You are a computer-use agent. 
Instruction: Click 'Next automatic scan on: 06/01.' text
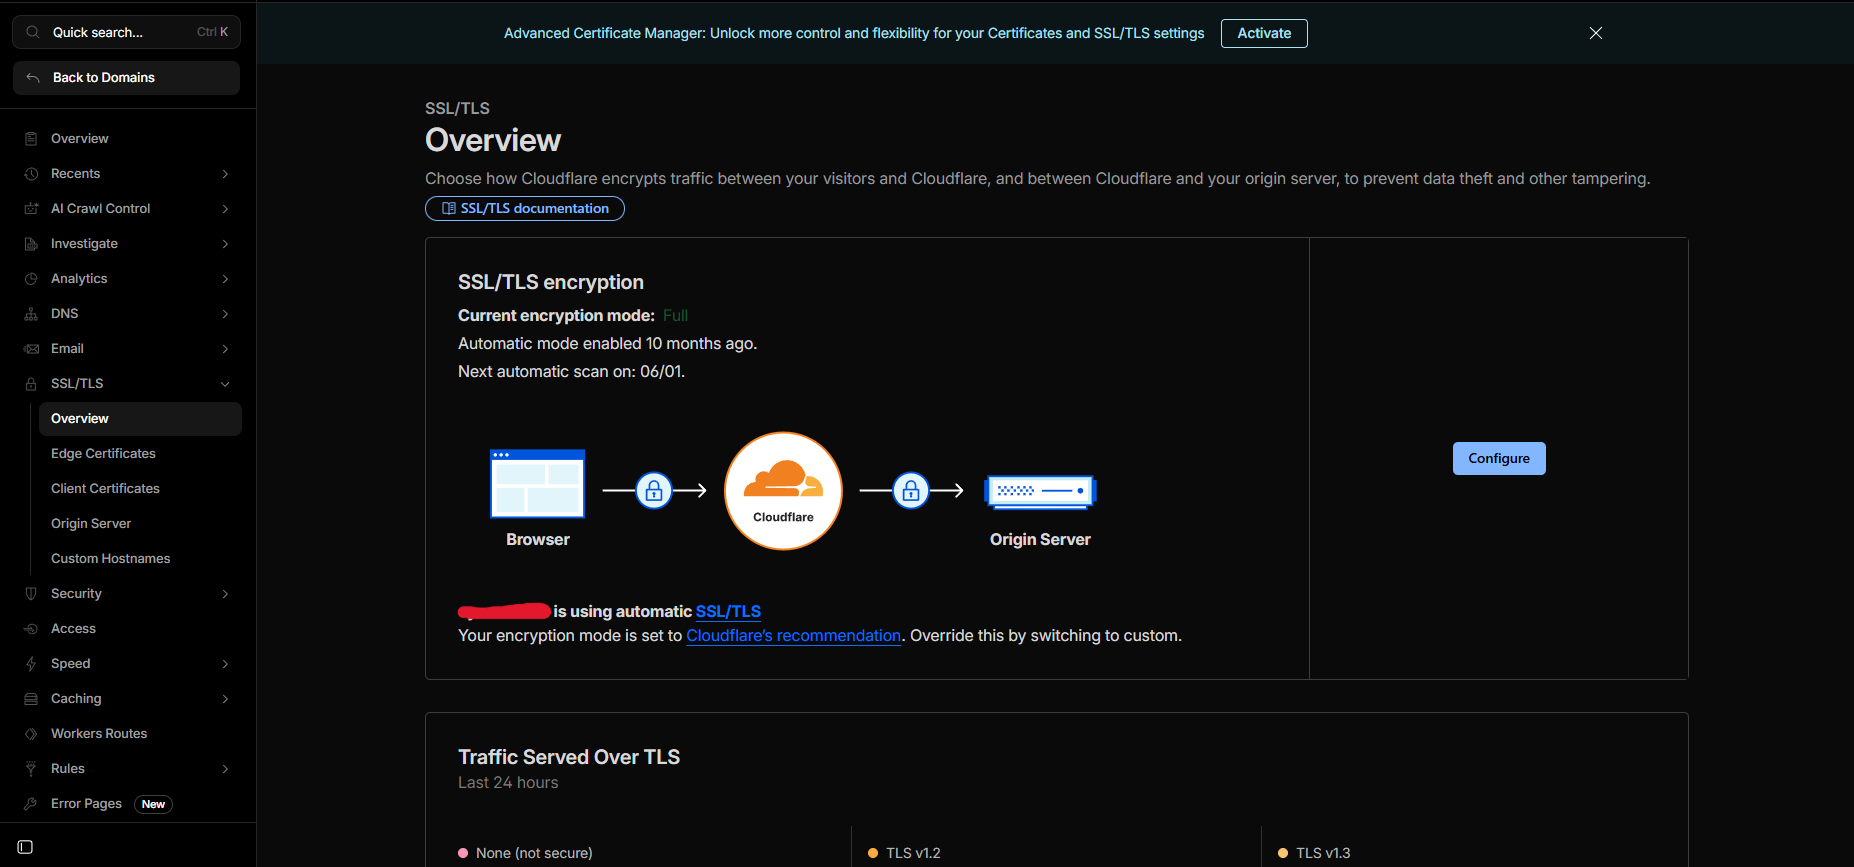pos(571,372)
